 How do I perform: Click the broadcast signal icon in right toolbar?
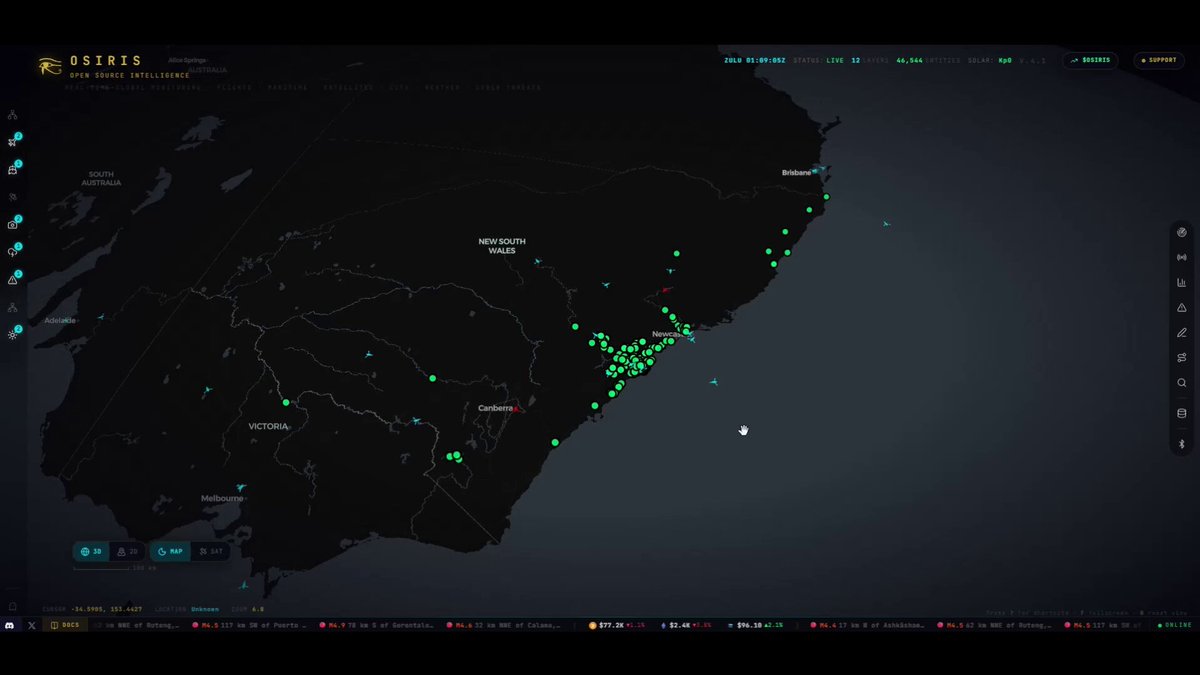pyautogui.click(x=1182, y=258)
